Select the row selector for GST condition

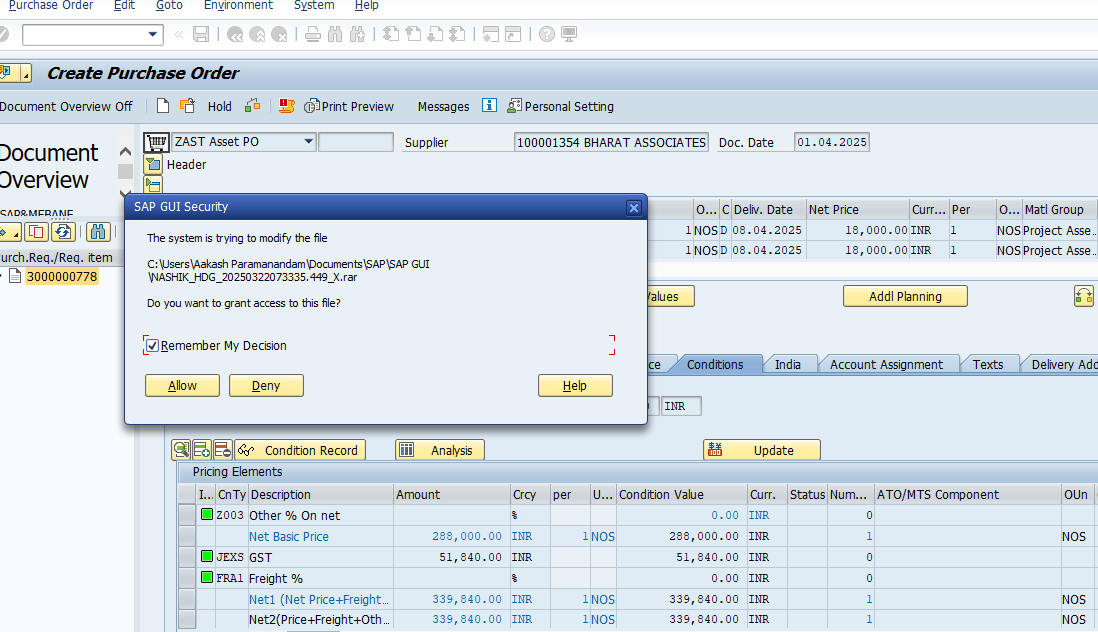click(187, 557)
